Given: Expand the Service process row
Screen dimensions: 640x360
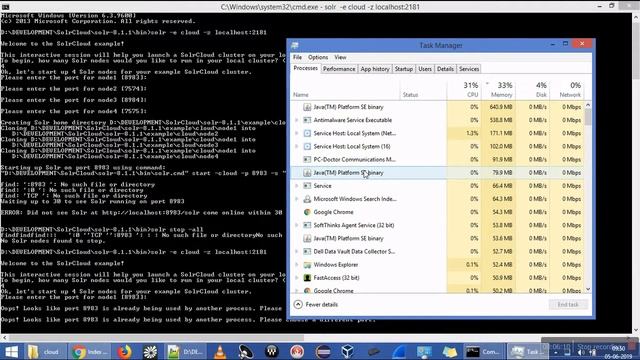Looking at the screenshot, I should click(x=297, y=186).
